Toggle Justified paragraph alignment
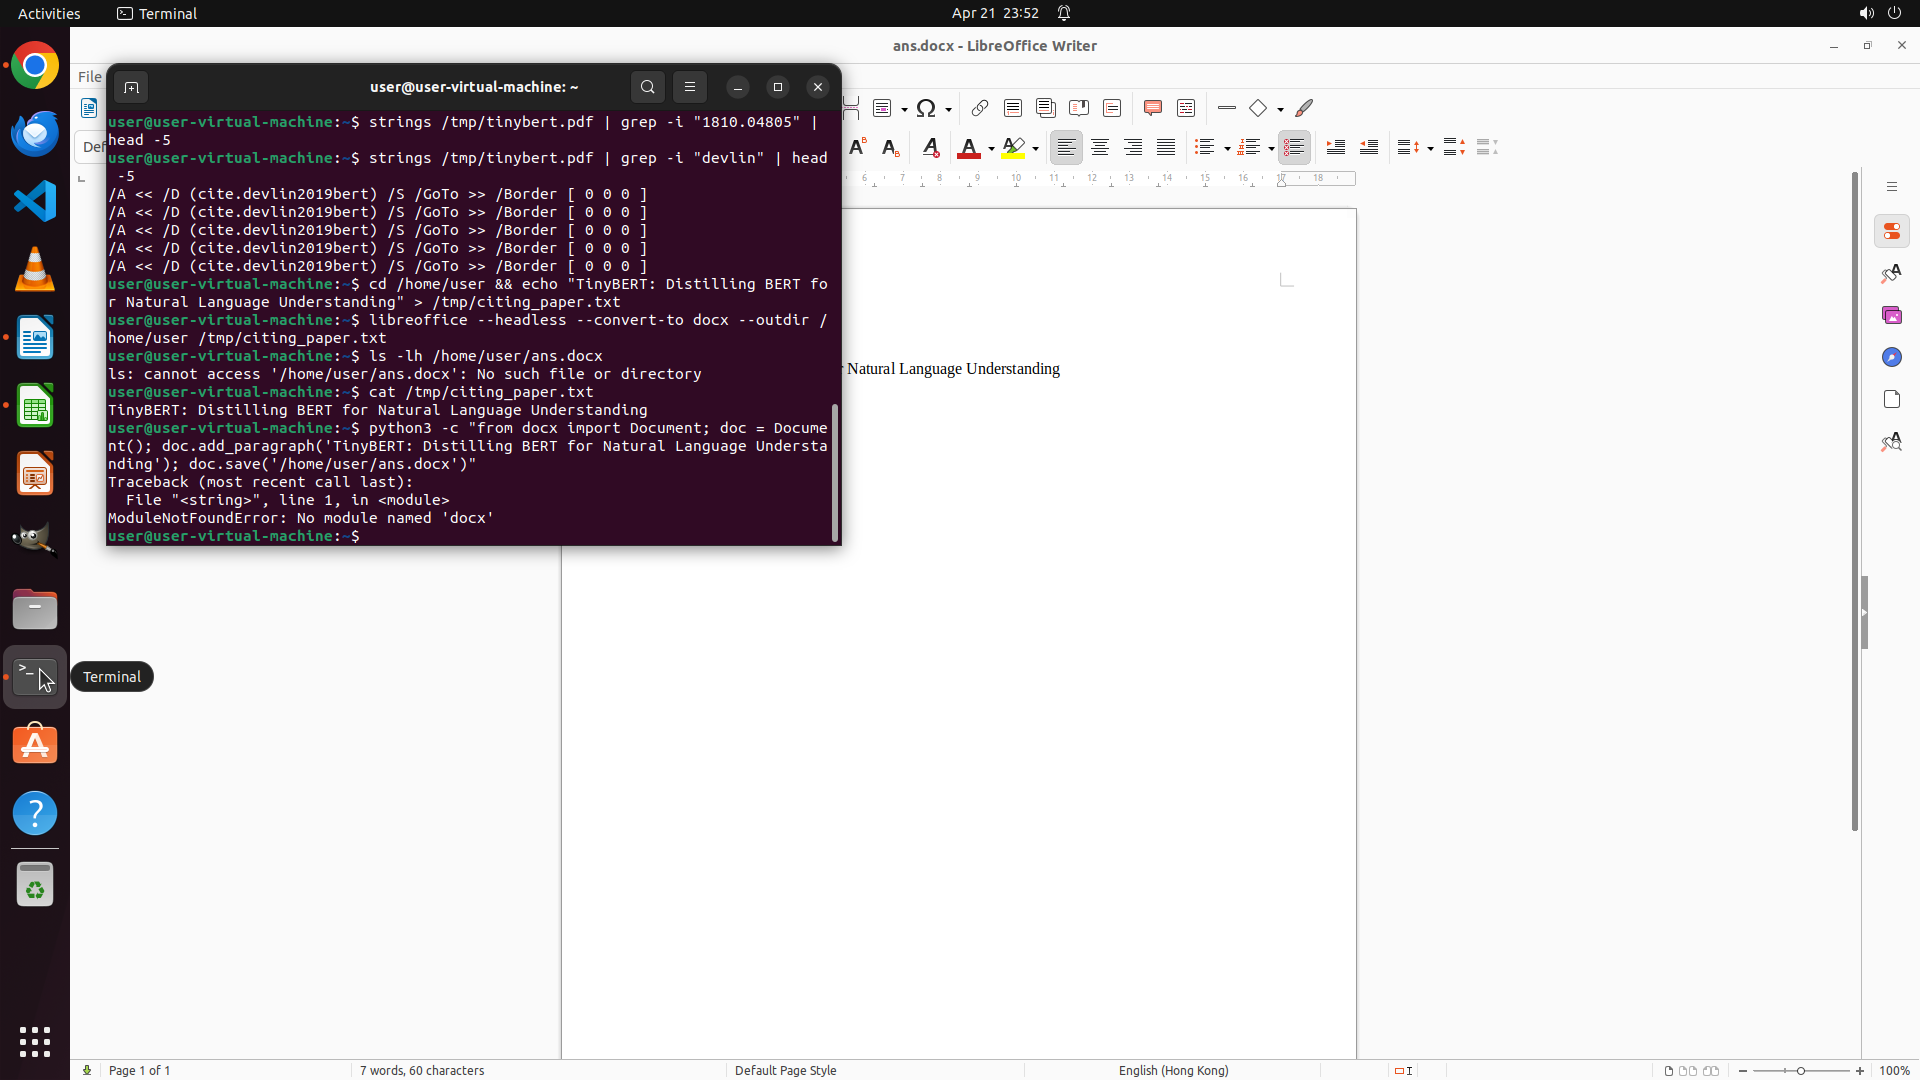Viewport: 1920px width, 1080px height. (x=1165, y=148)
